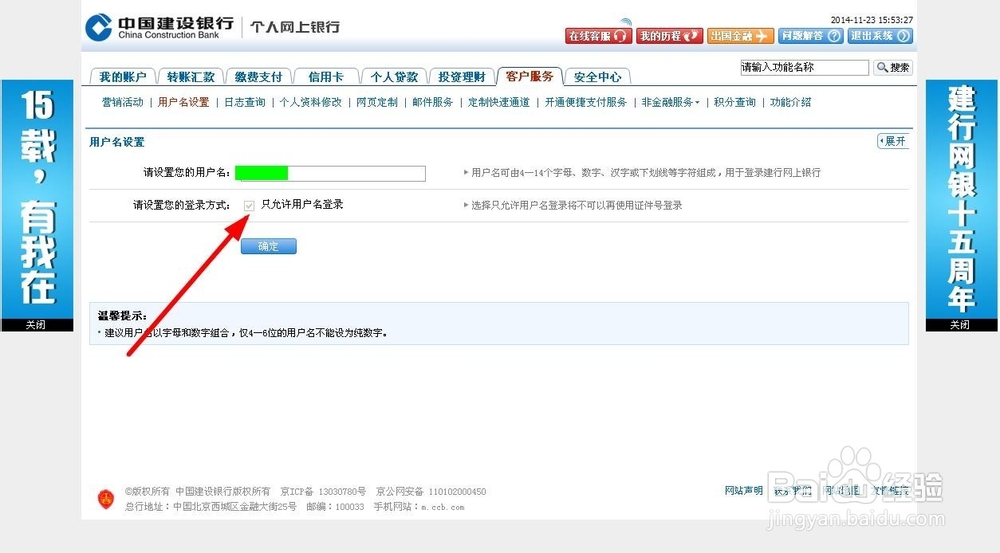Click the red police badge icon in footer

pyautogui.click(x=105, y=499)
